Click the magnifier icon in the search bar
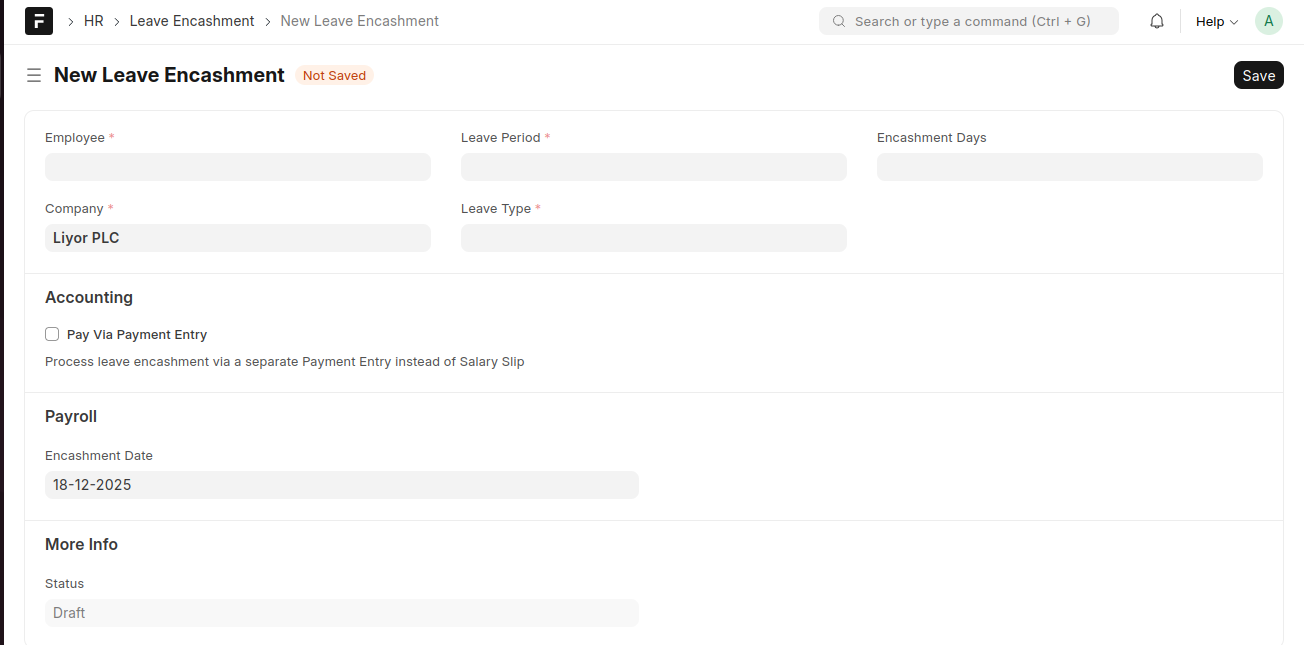This screenshot has width=1304, height=645. click(x=838, y=21)
